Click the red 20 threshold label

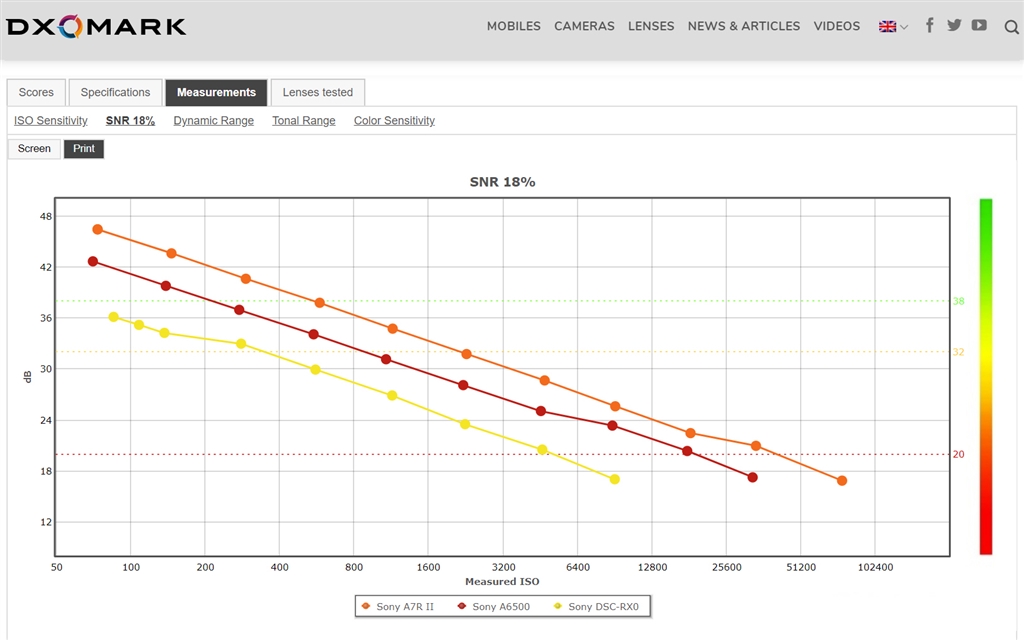tap(958, 455)
